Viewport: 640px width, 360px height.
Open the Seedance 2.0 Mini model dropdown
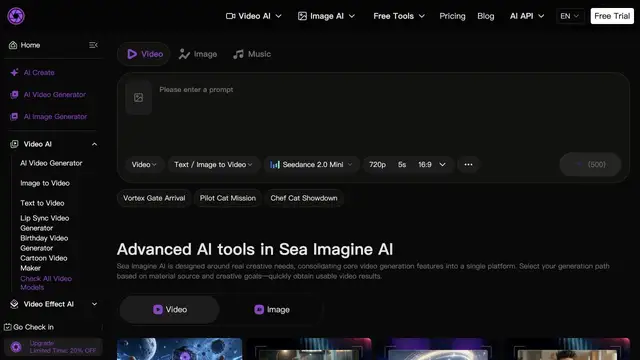click(311, 164)
